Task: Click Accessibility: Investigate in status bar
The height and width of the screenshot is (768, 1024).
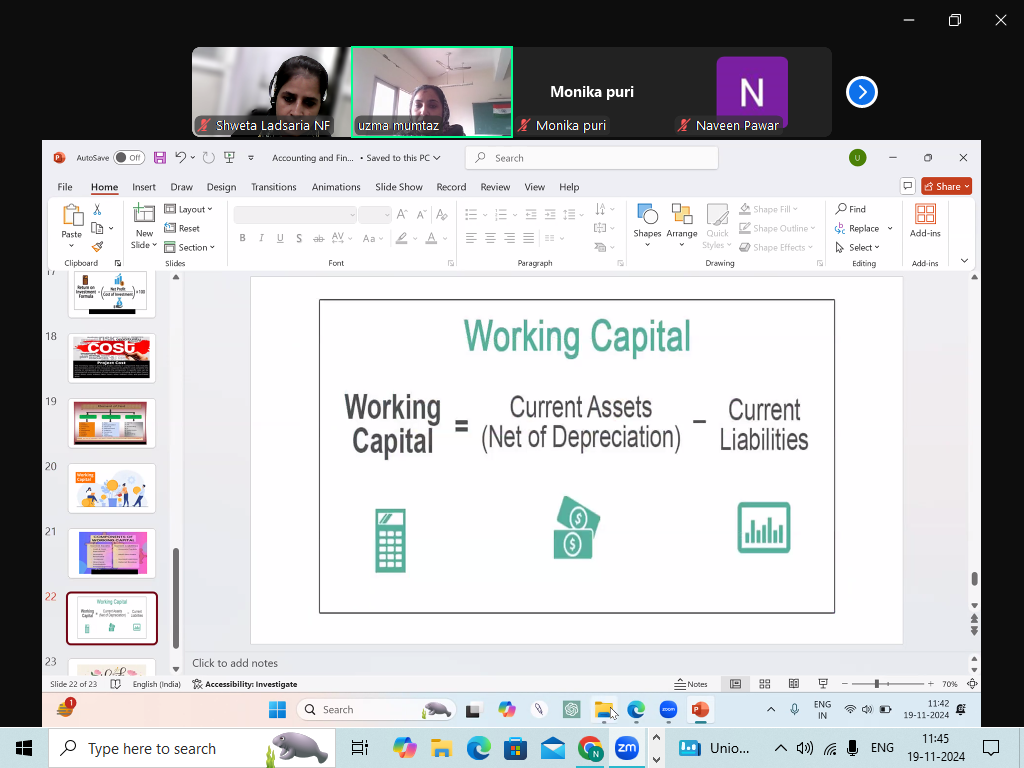Action: pos(245,684)
